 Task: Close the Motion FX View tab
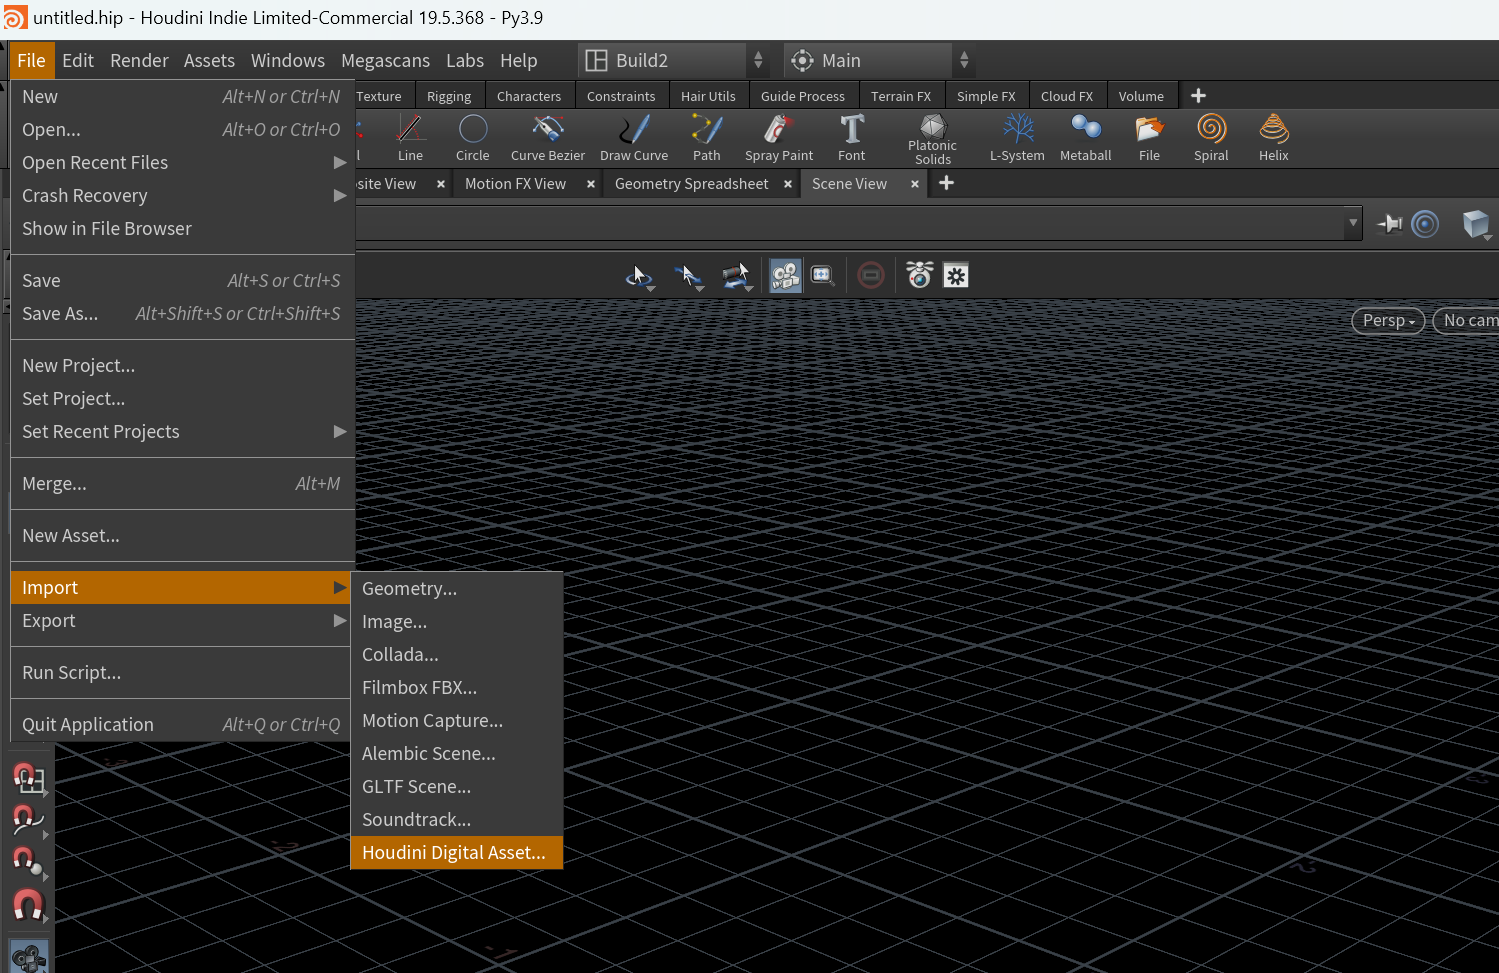click(591, 184)
